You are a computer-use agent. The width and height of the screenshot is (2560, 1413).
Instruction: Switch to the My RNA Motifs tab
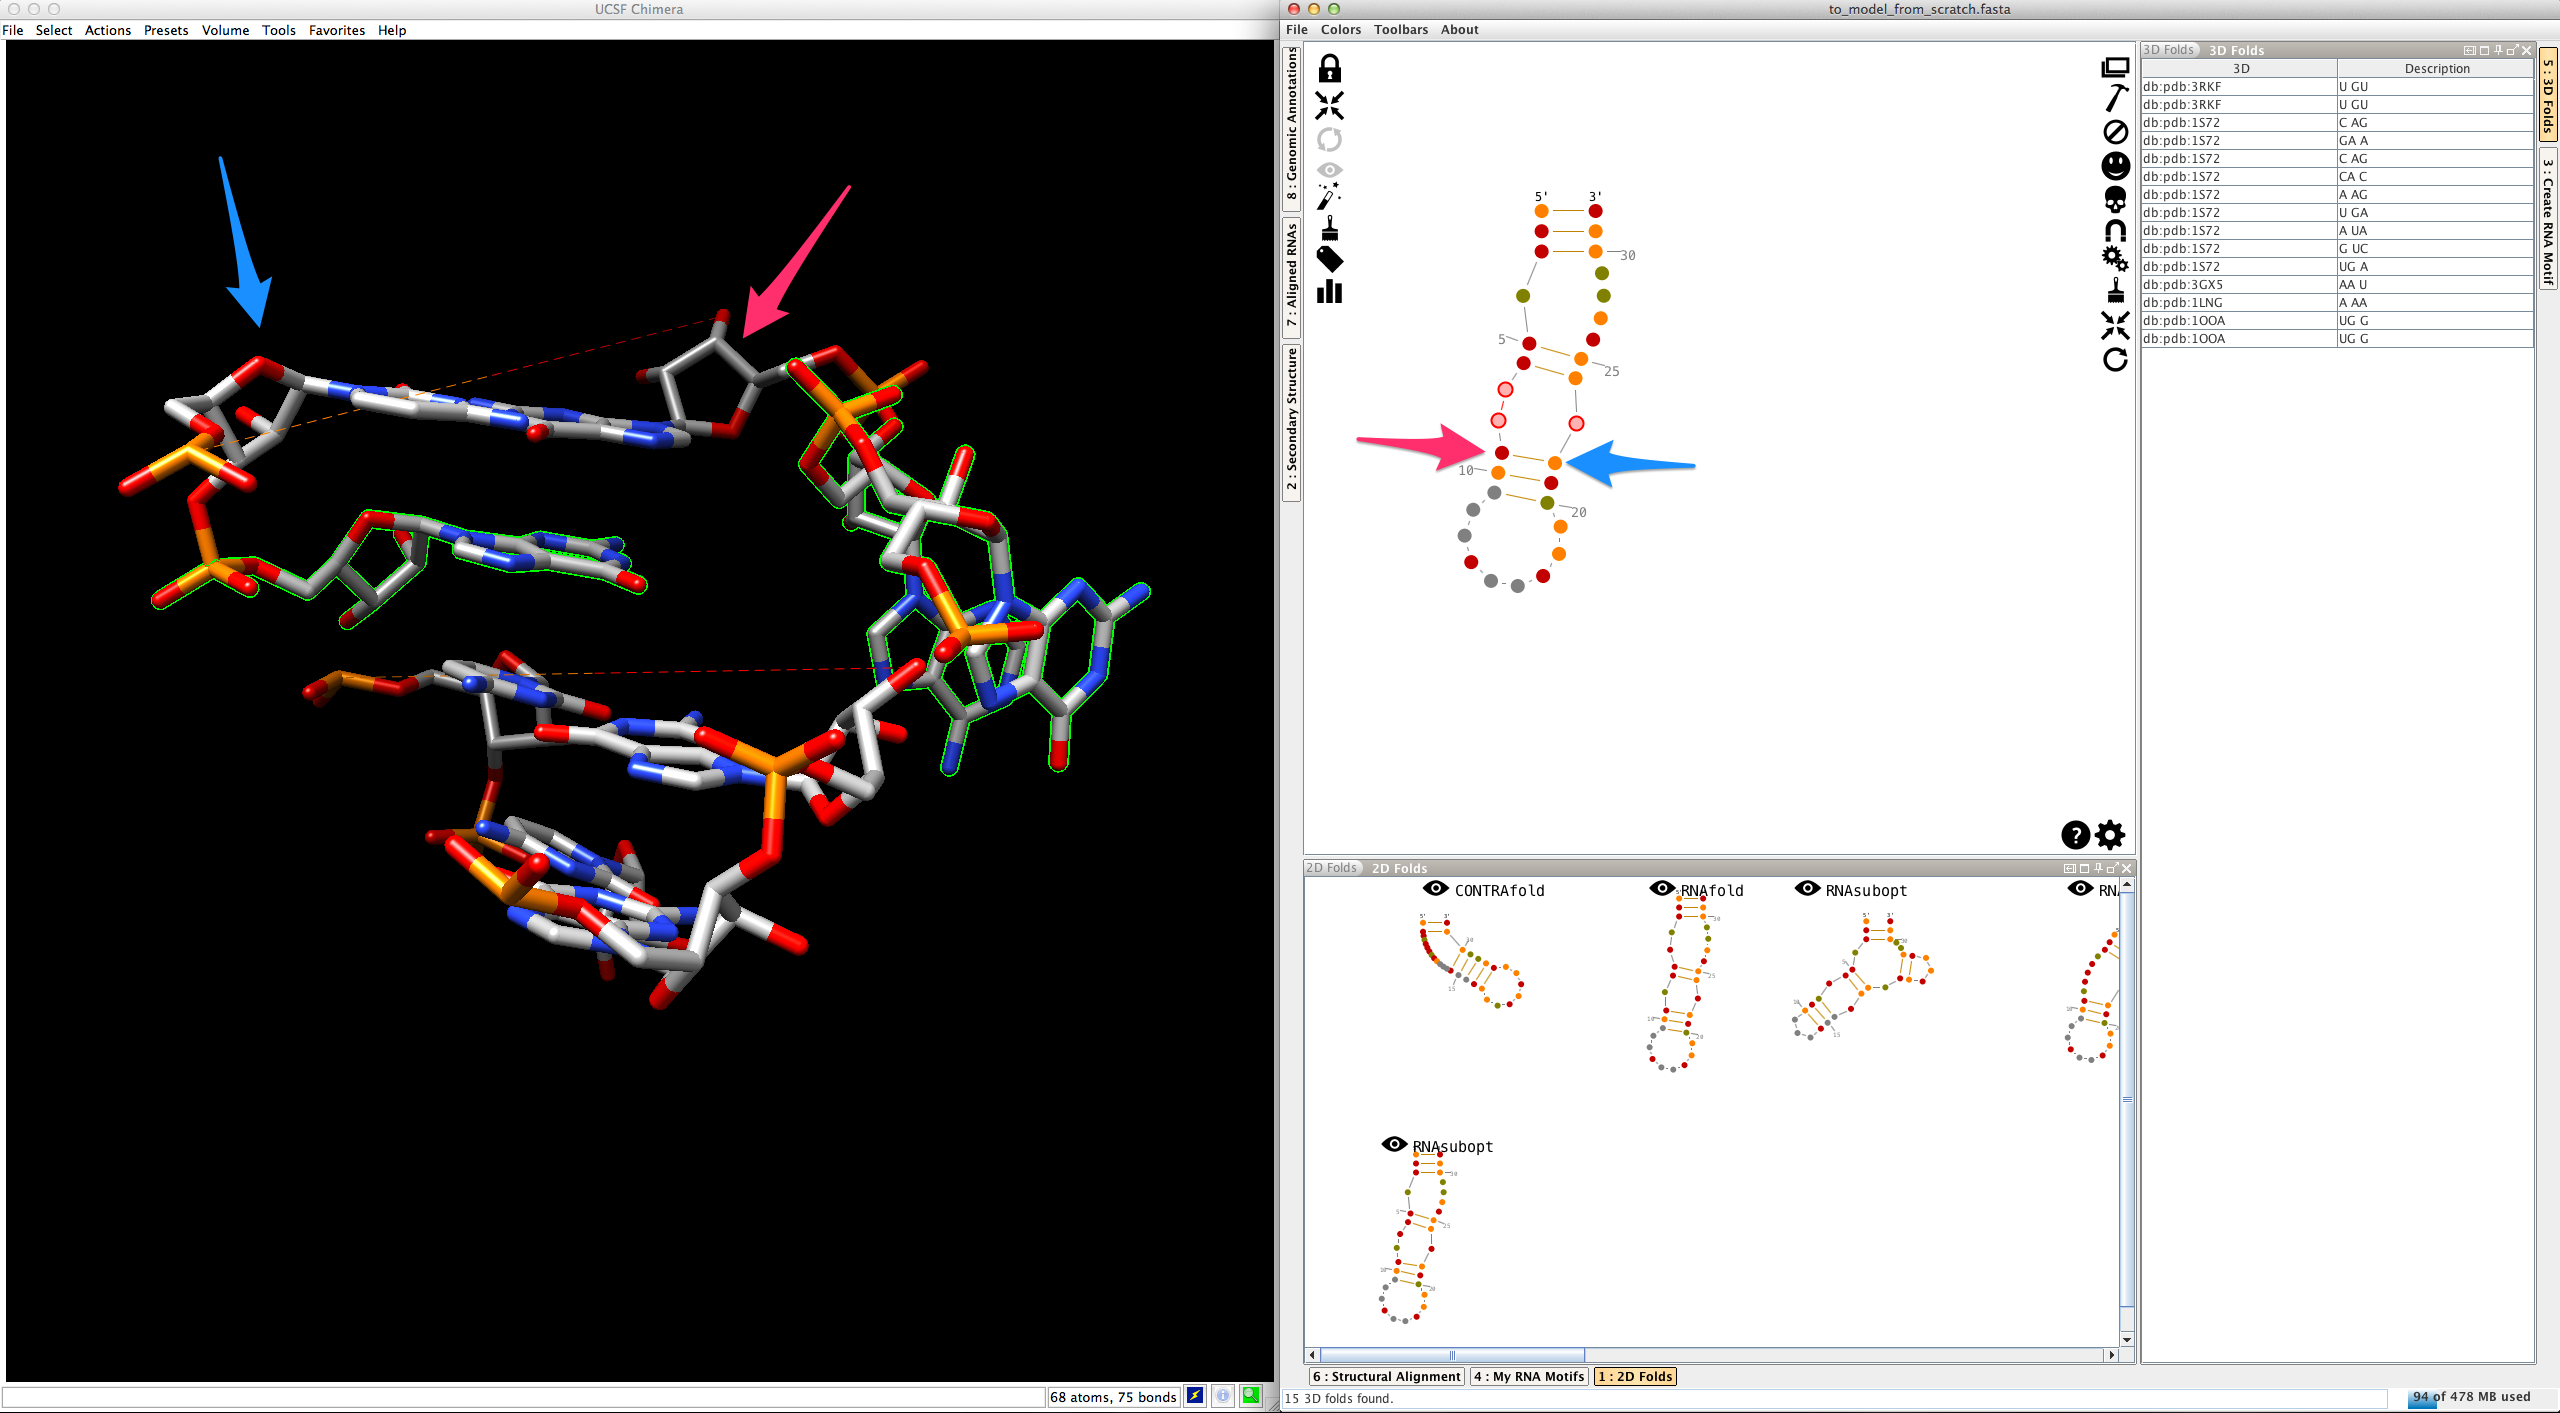click(x=1529, y=1377)
